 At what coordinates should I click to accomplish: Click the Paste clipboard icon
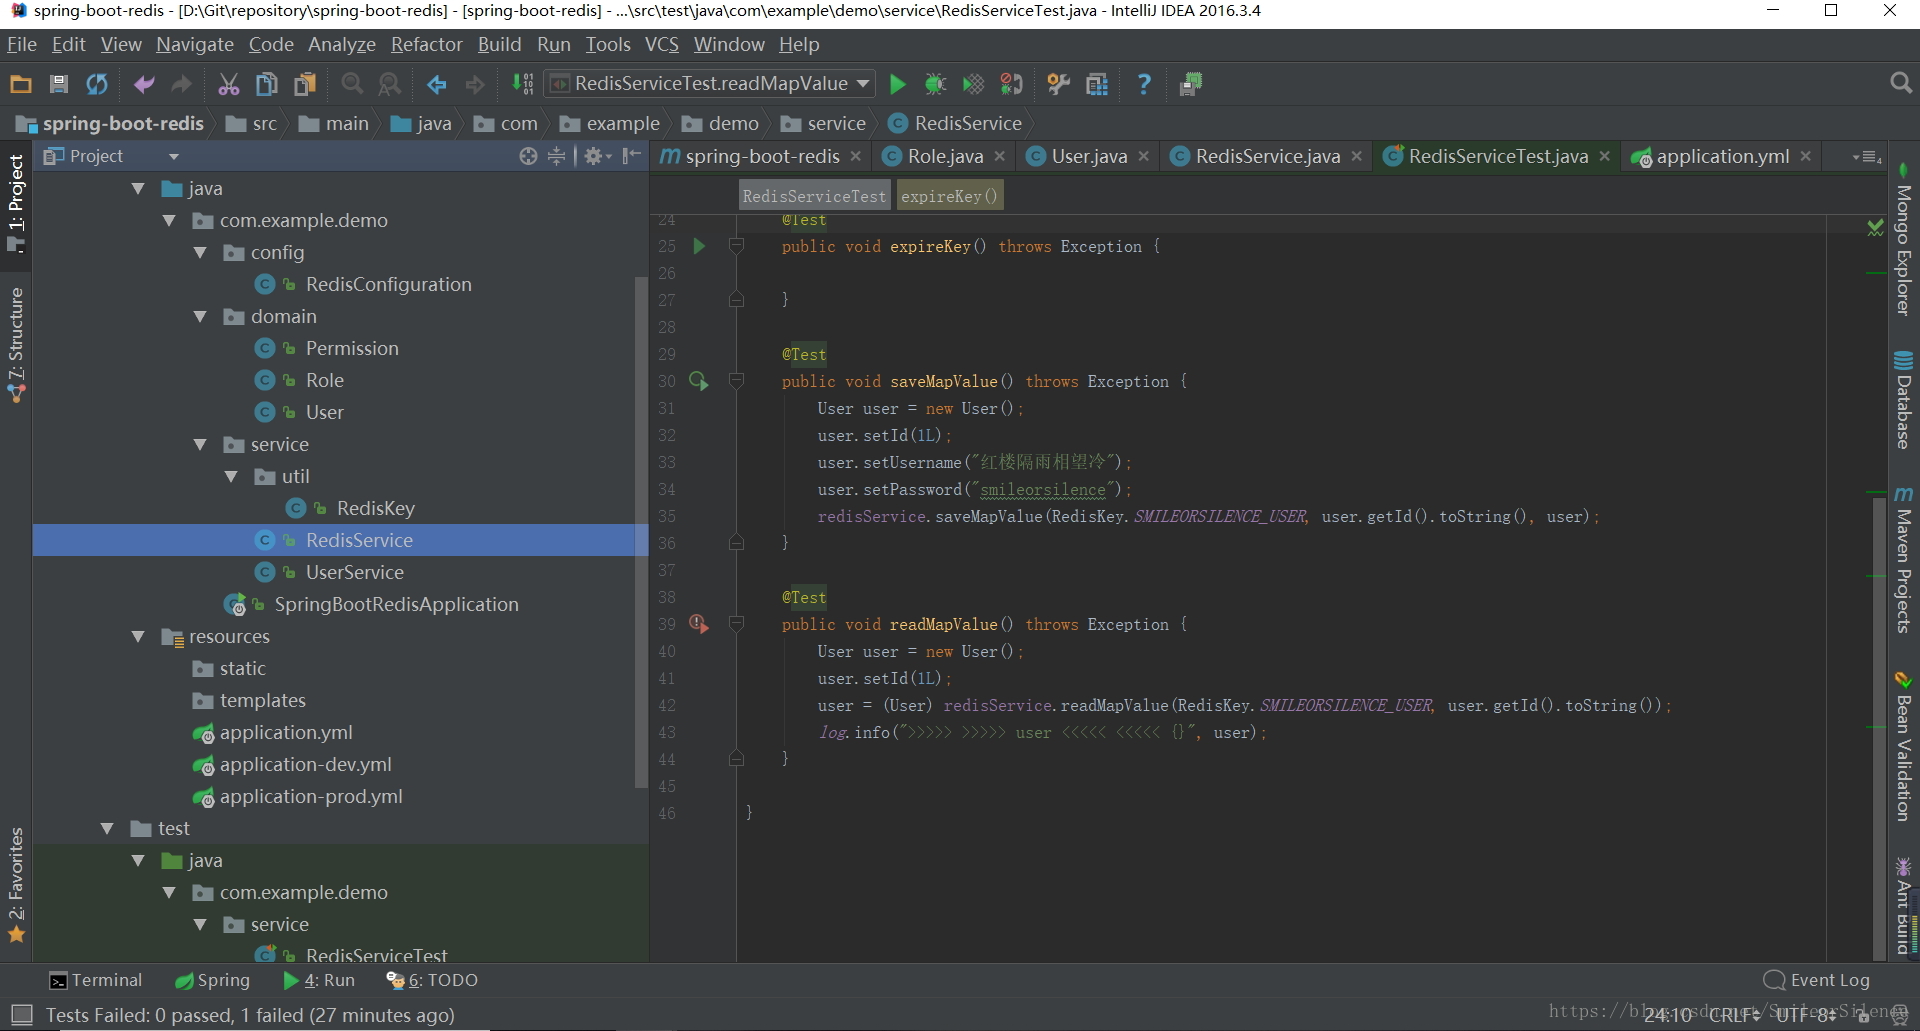pyautogui.click(x=305, y=85)
